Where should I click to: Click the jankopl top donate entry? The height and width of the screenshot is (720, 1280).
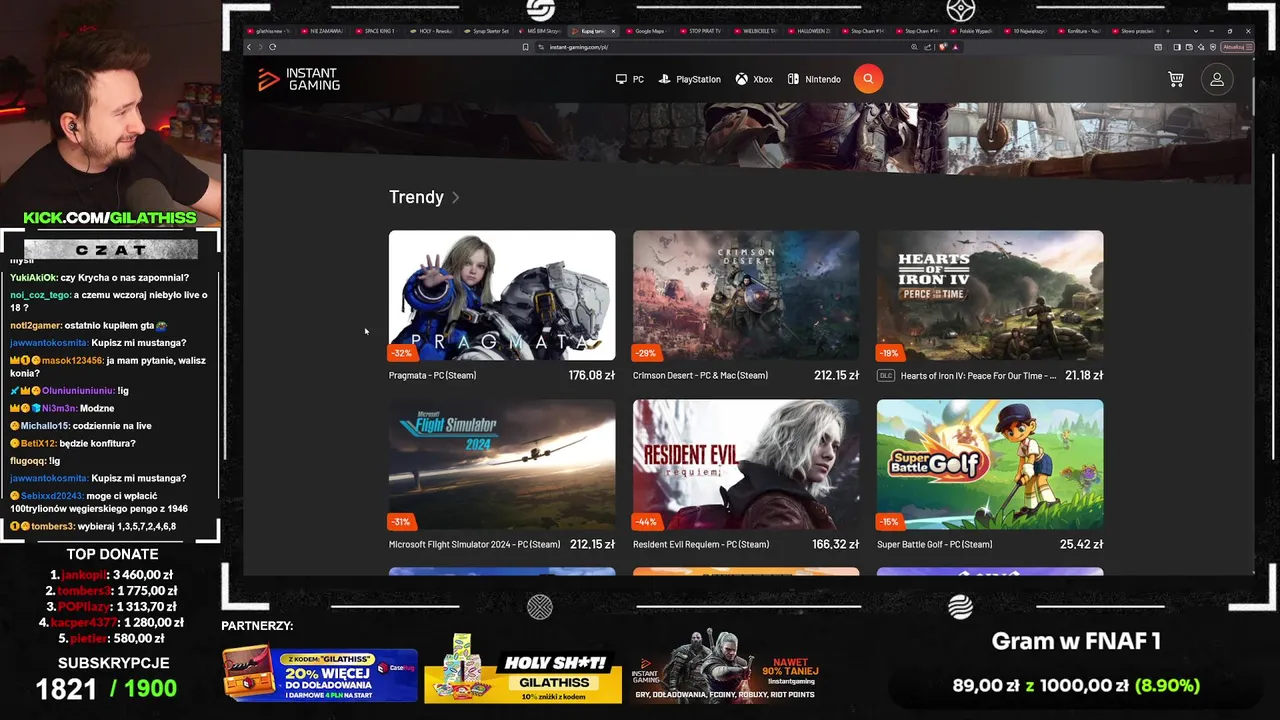111,575
